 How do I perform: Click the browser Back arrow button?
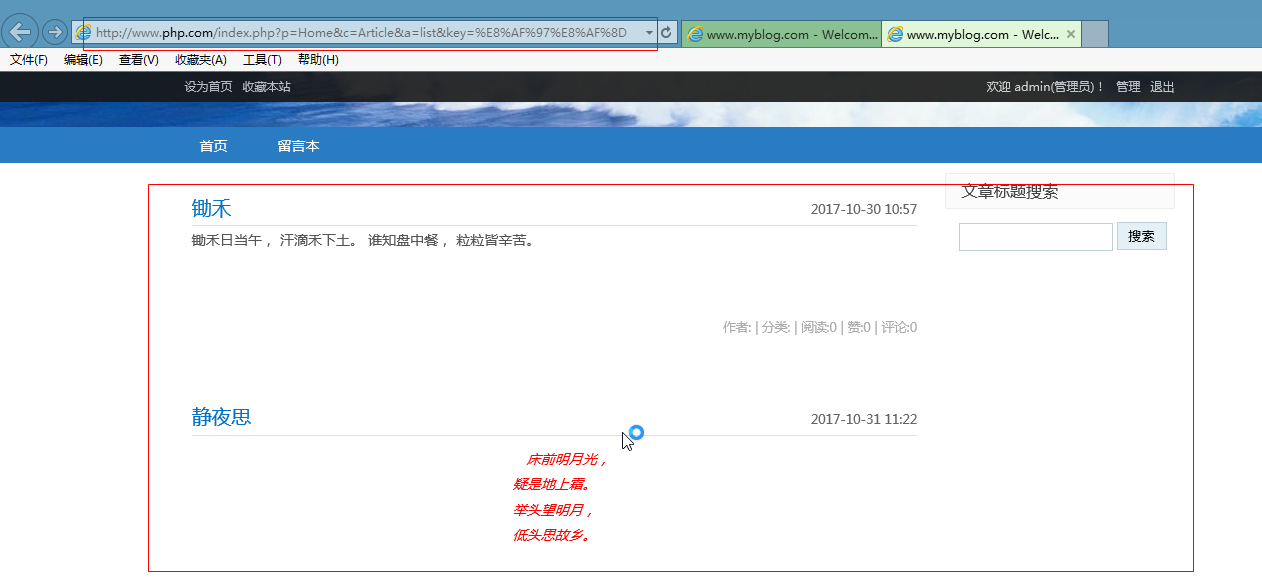(21, 32)
